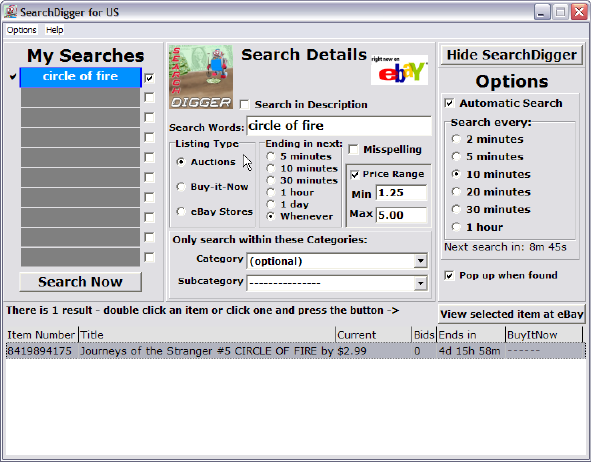
Task: Click 'Next search in: 8m 45s' text
Action: (505, 247)
